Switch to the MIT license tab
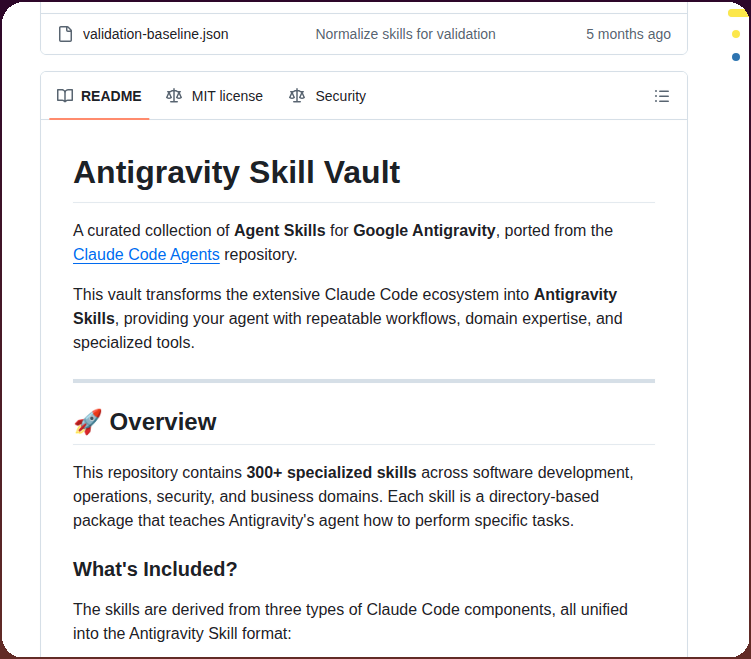751x659 pixels. point(215,96)
